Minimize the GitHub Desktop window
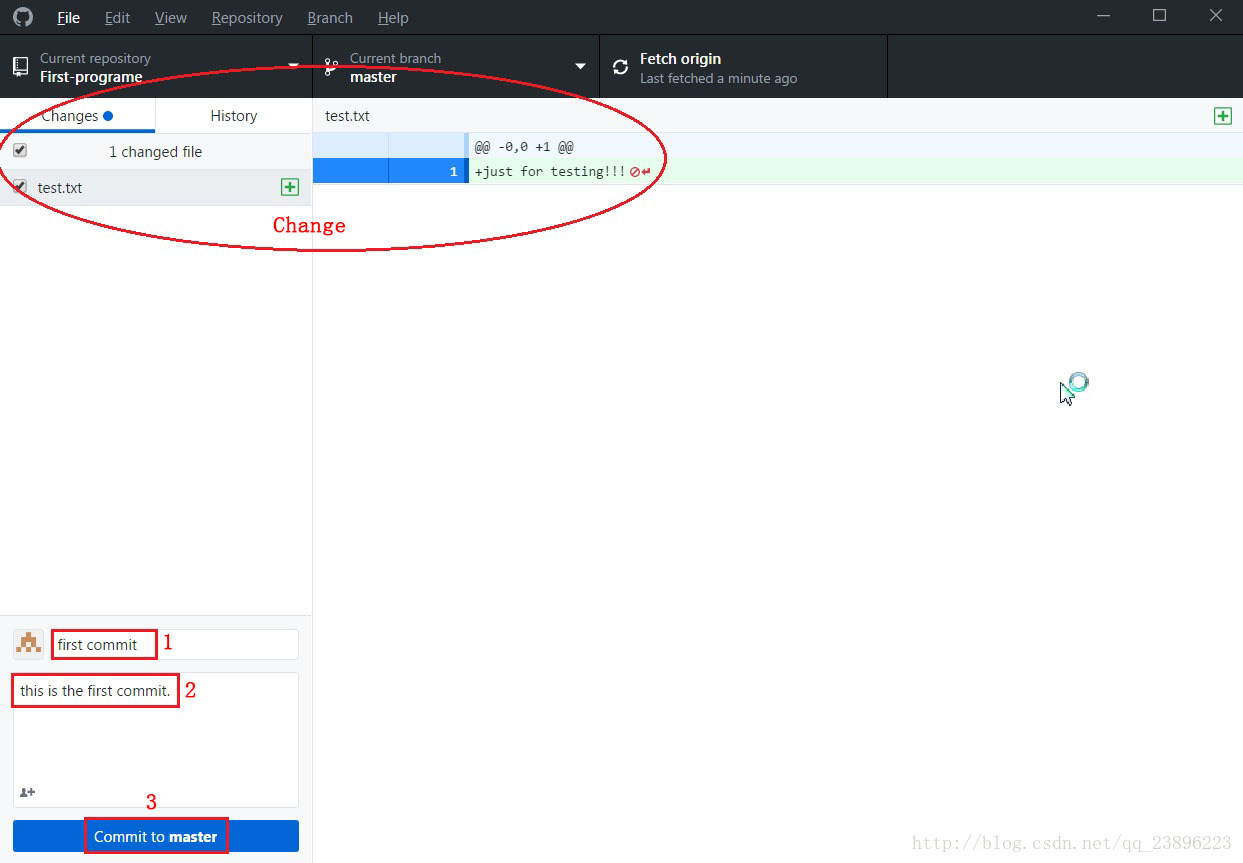1243x863 pixels. pos(1104,16)
